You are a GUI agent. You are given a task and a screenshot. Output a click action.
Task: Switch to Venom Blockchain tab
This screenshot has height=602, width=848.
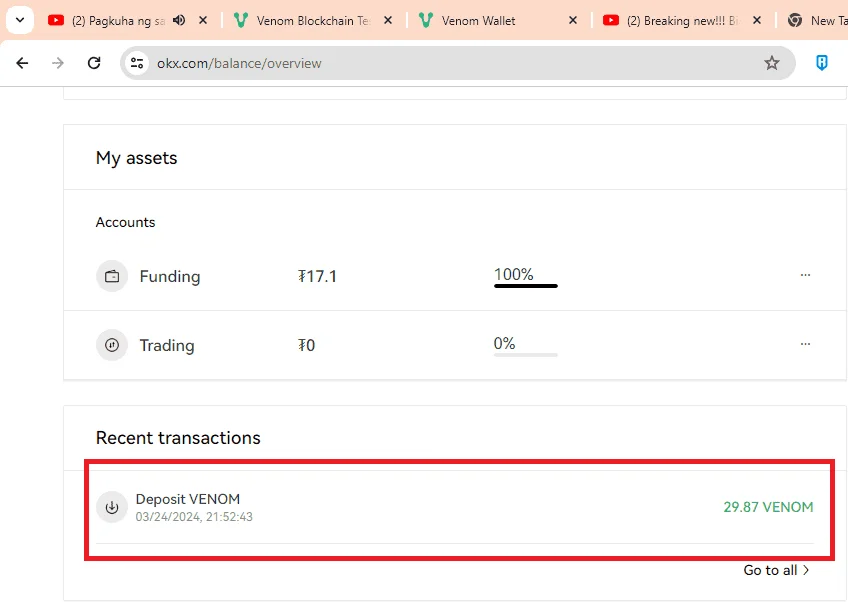pyautogui.click(x=303, y=21)
